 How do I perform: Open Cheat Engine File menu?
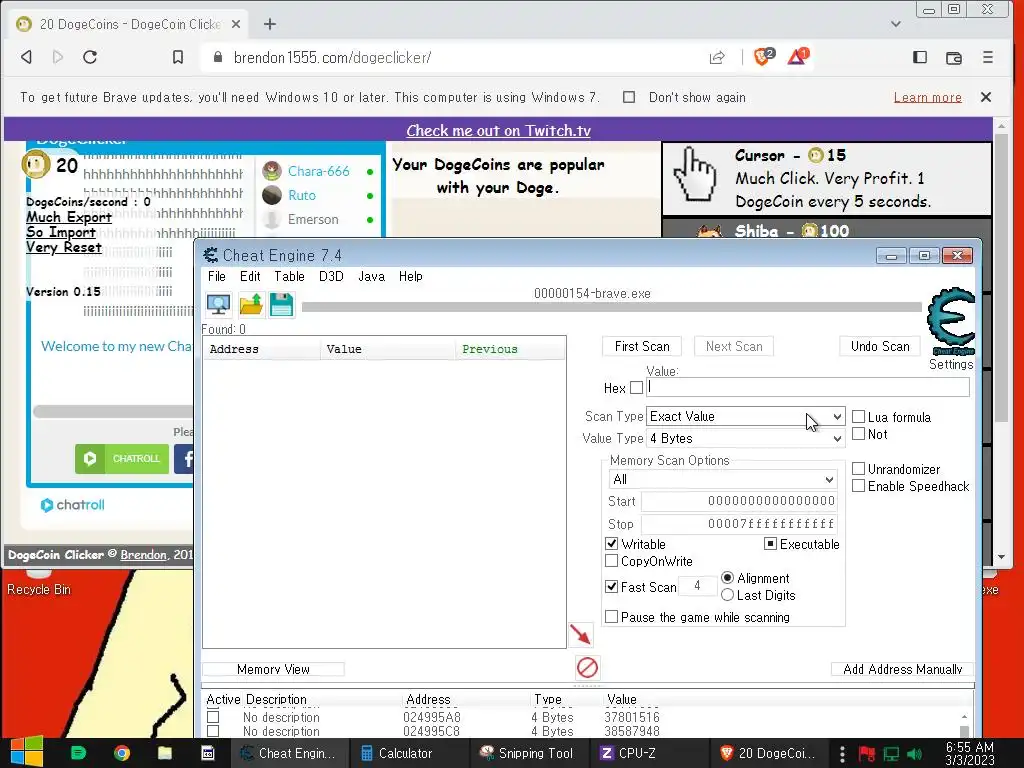(x=216, y=276)
